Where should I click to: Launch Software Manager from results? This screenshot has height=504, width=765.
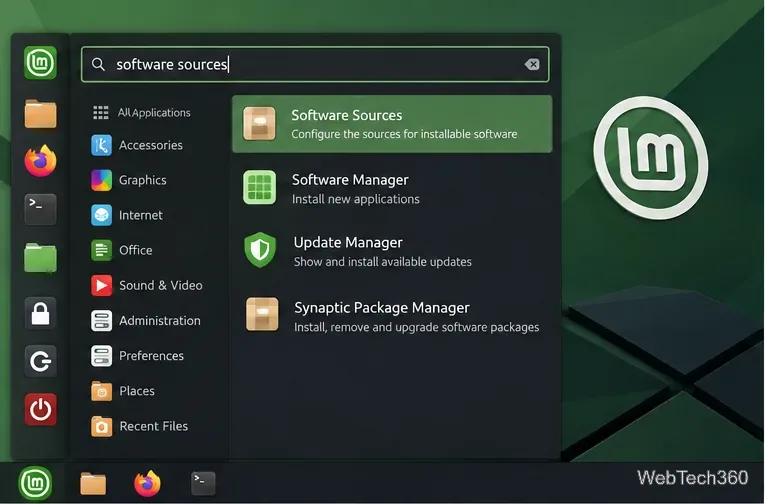pyautogui.click(x=392, y=188)
